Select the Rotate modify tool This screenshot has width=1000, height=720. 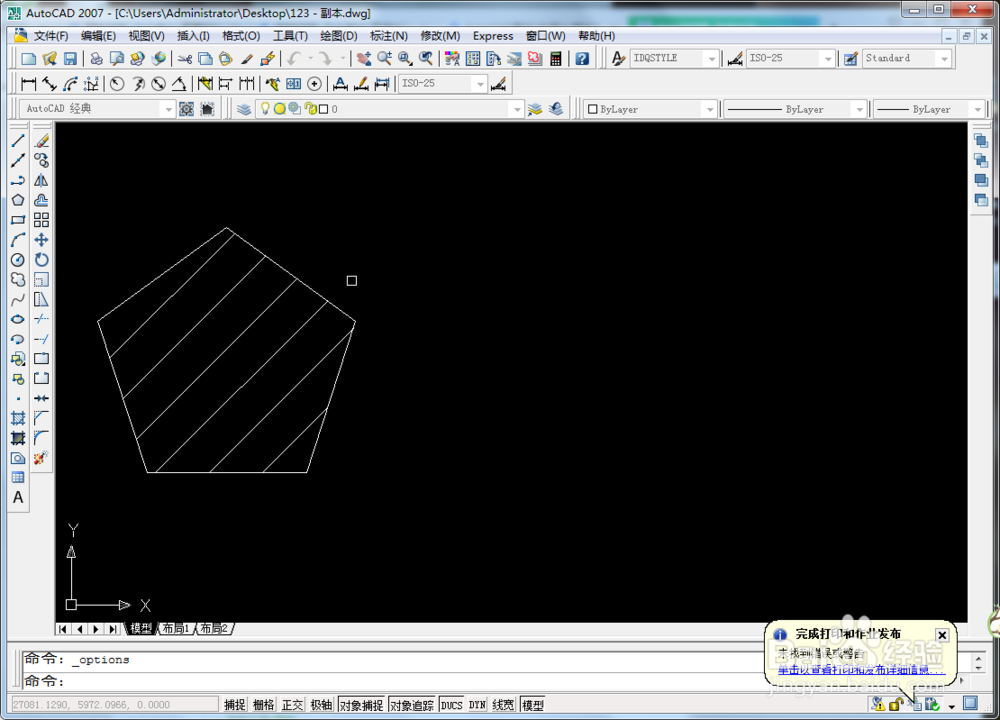pyautogui.click(x=41, y=260)
